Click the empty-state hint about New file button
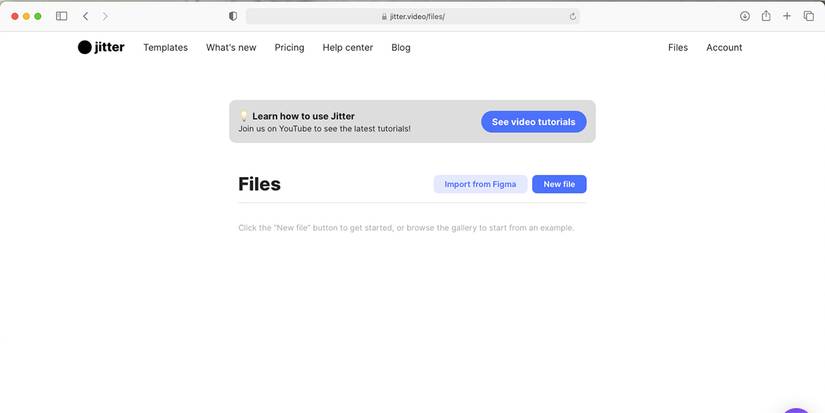Screen dimensions: 825x413 (406, 228)
